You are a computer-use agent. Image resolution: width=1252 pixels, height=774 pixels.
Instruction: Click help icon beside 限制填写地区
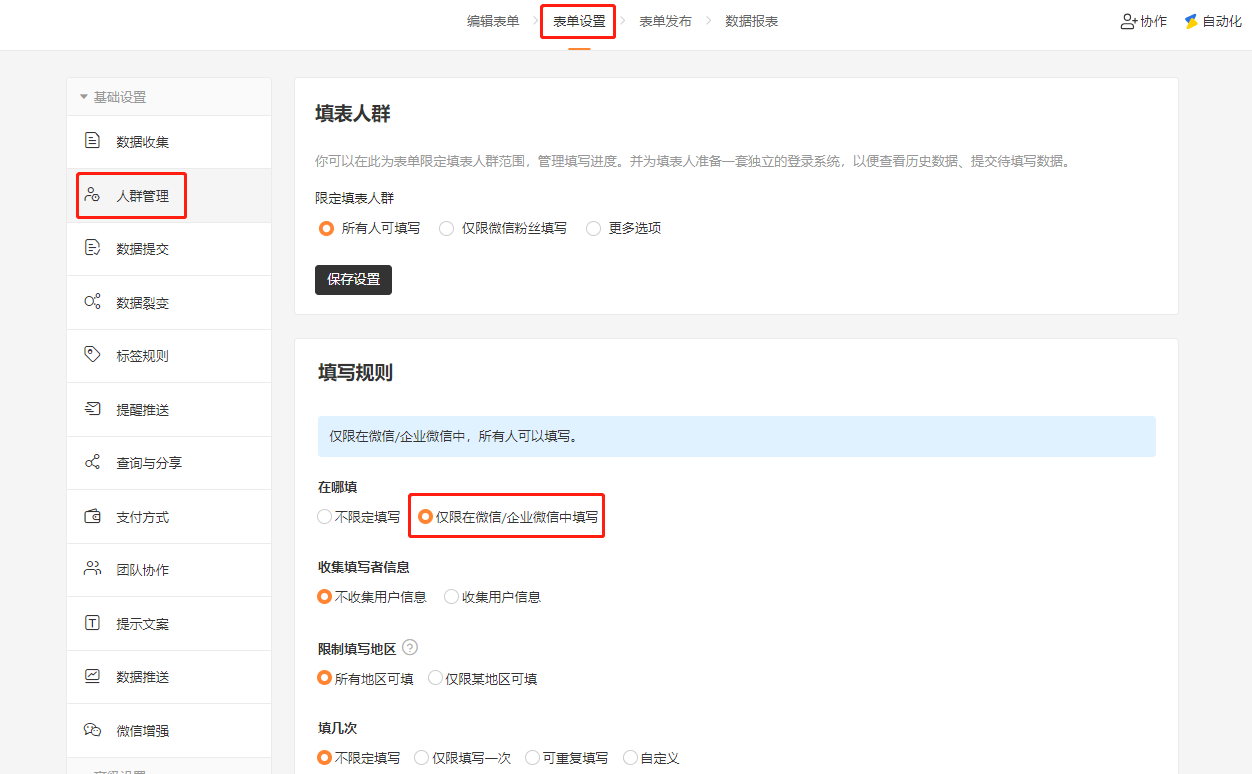[410, 648]
